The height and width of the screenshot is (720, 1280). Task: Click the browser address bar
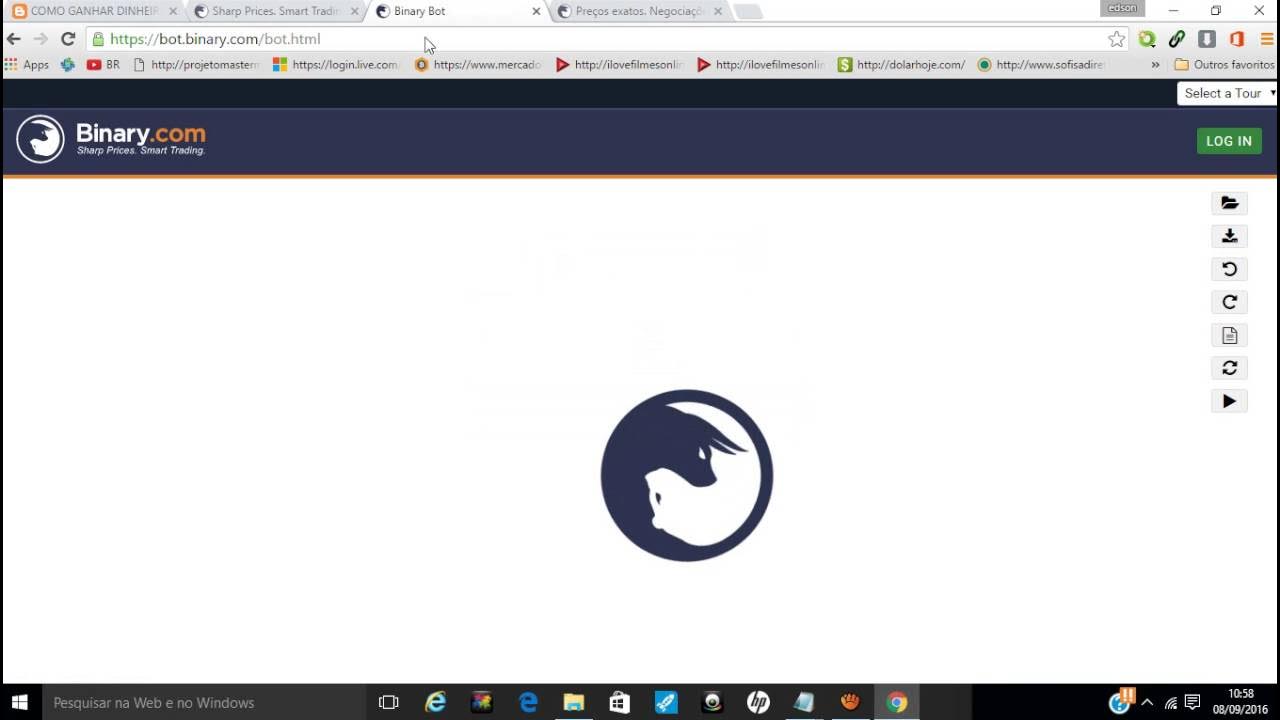point(600,39)
